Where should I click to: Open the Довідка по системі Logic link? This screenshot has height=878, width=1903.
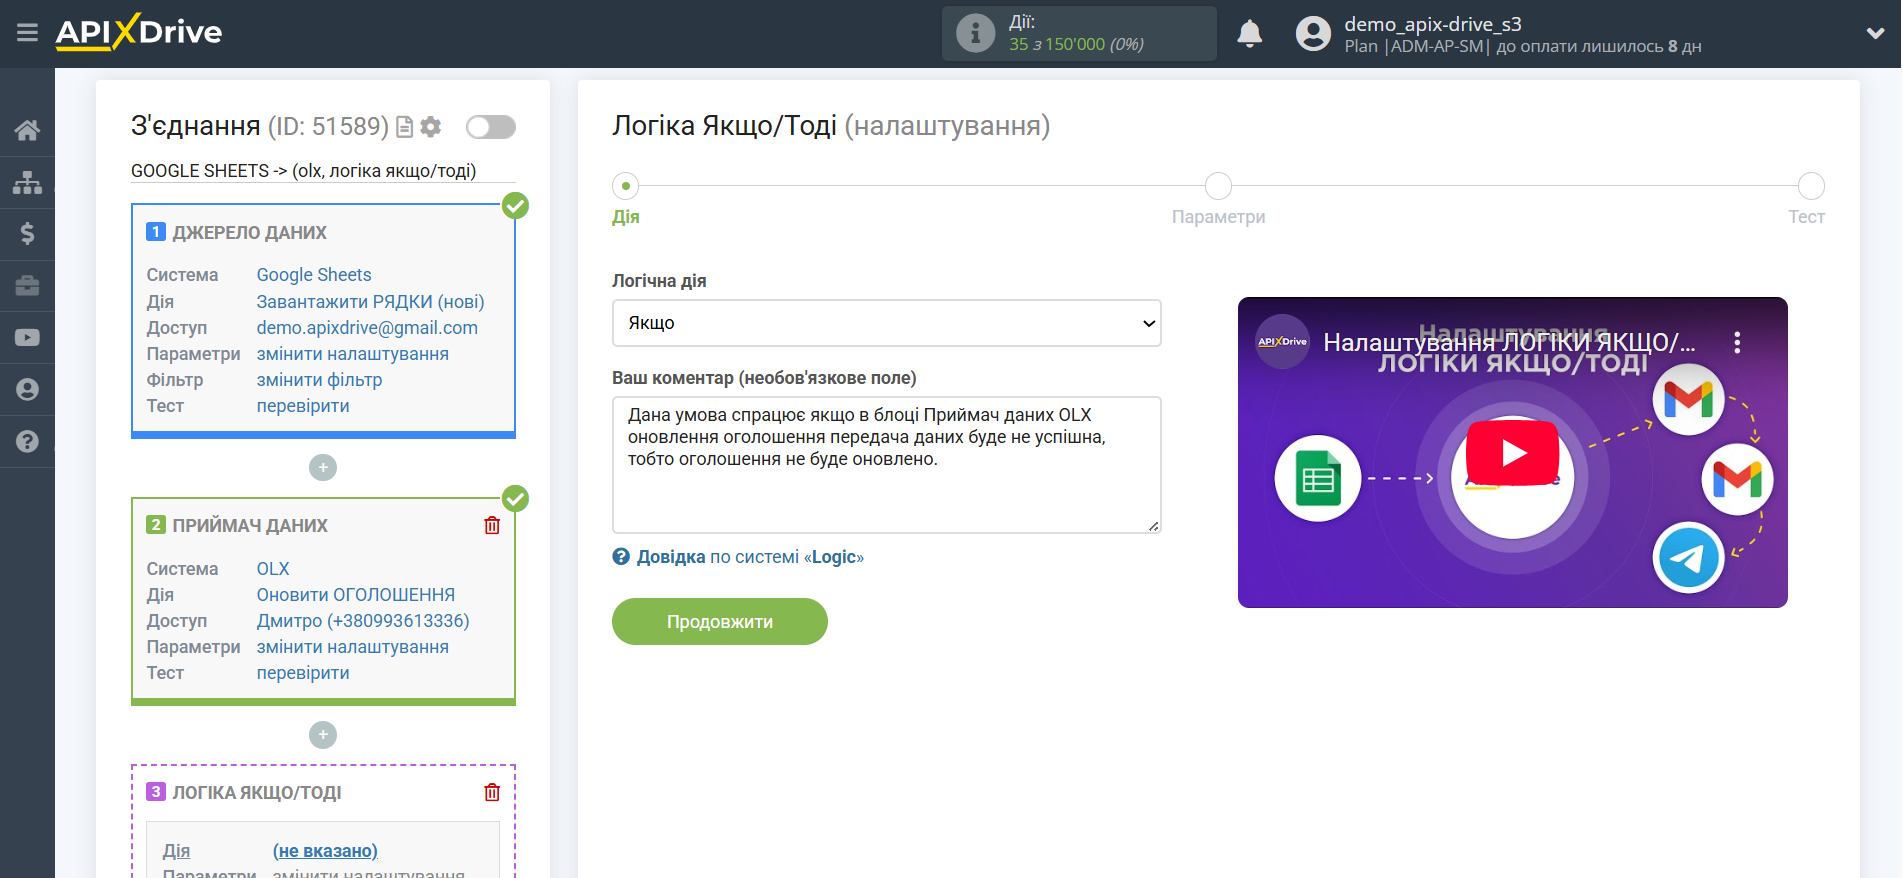tap(750, 557)
